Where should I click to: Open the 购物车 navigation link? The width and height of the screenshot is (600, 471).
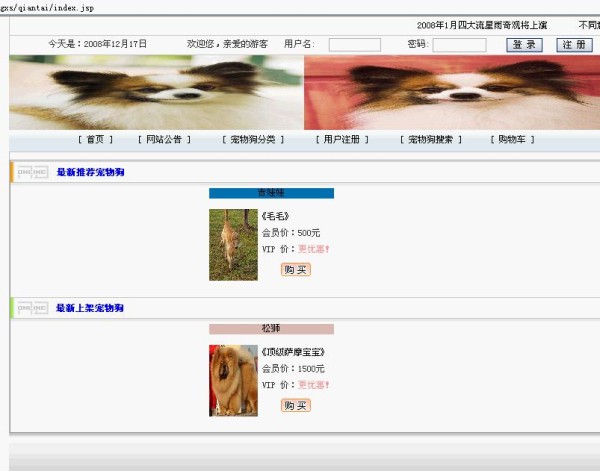coord(512,139)
